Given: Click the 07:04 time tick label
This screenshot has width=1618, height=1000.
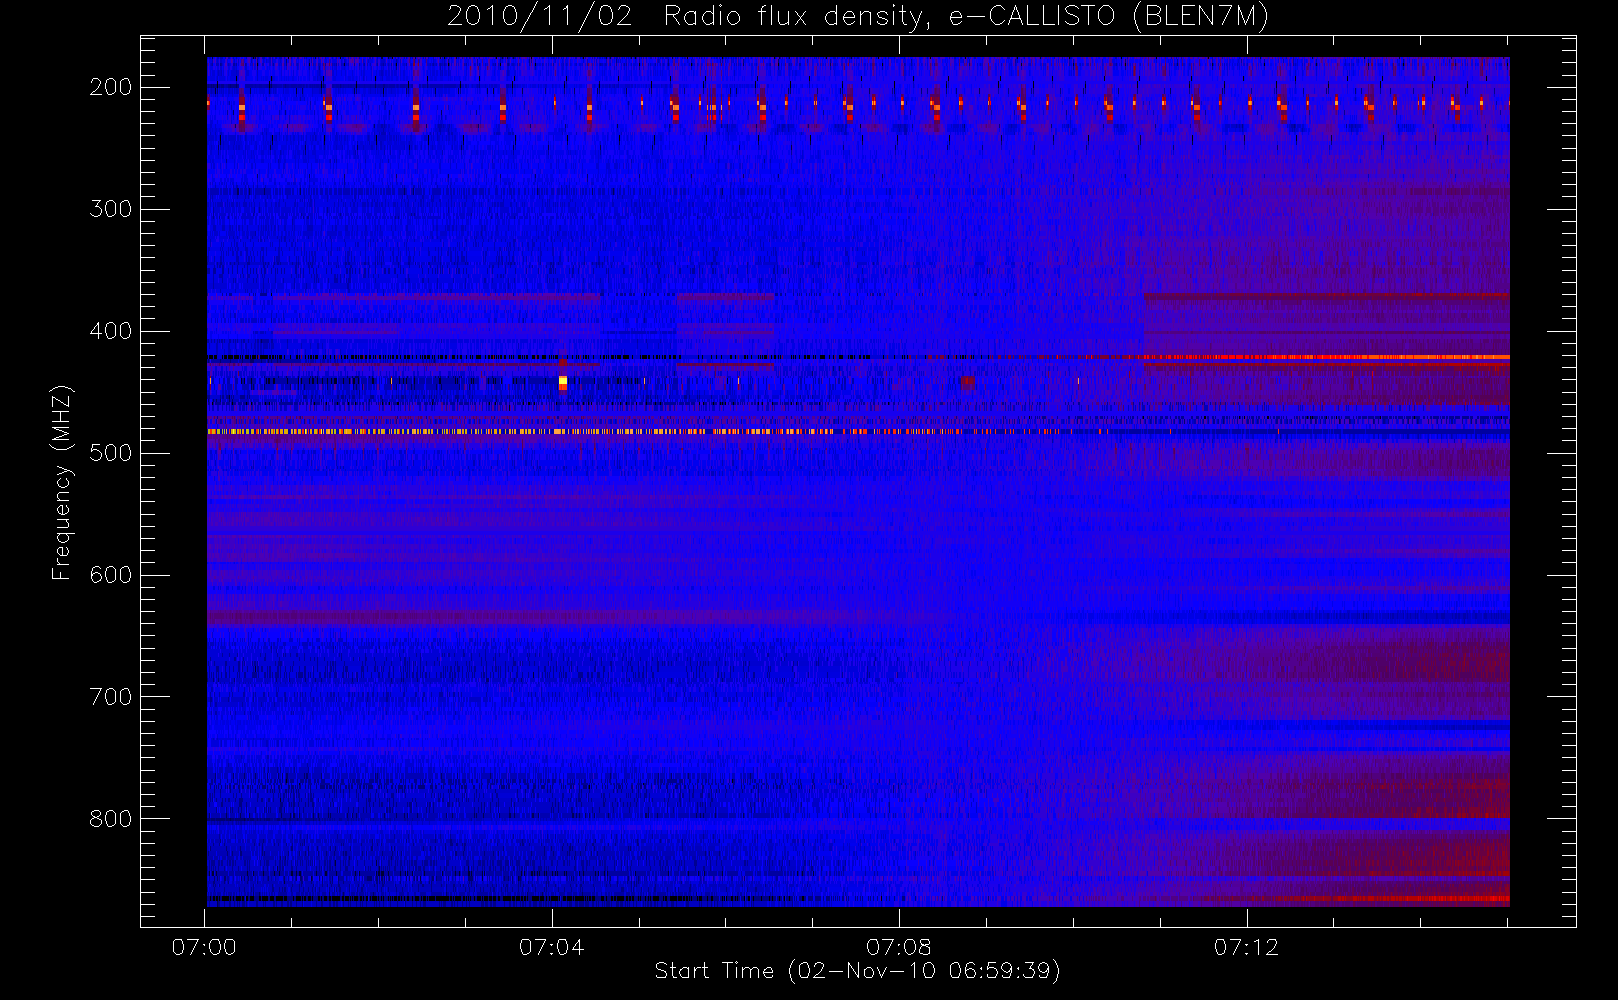Looking at the screenshot, I should (551, 947).
